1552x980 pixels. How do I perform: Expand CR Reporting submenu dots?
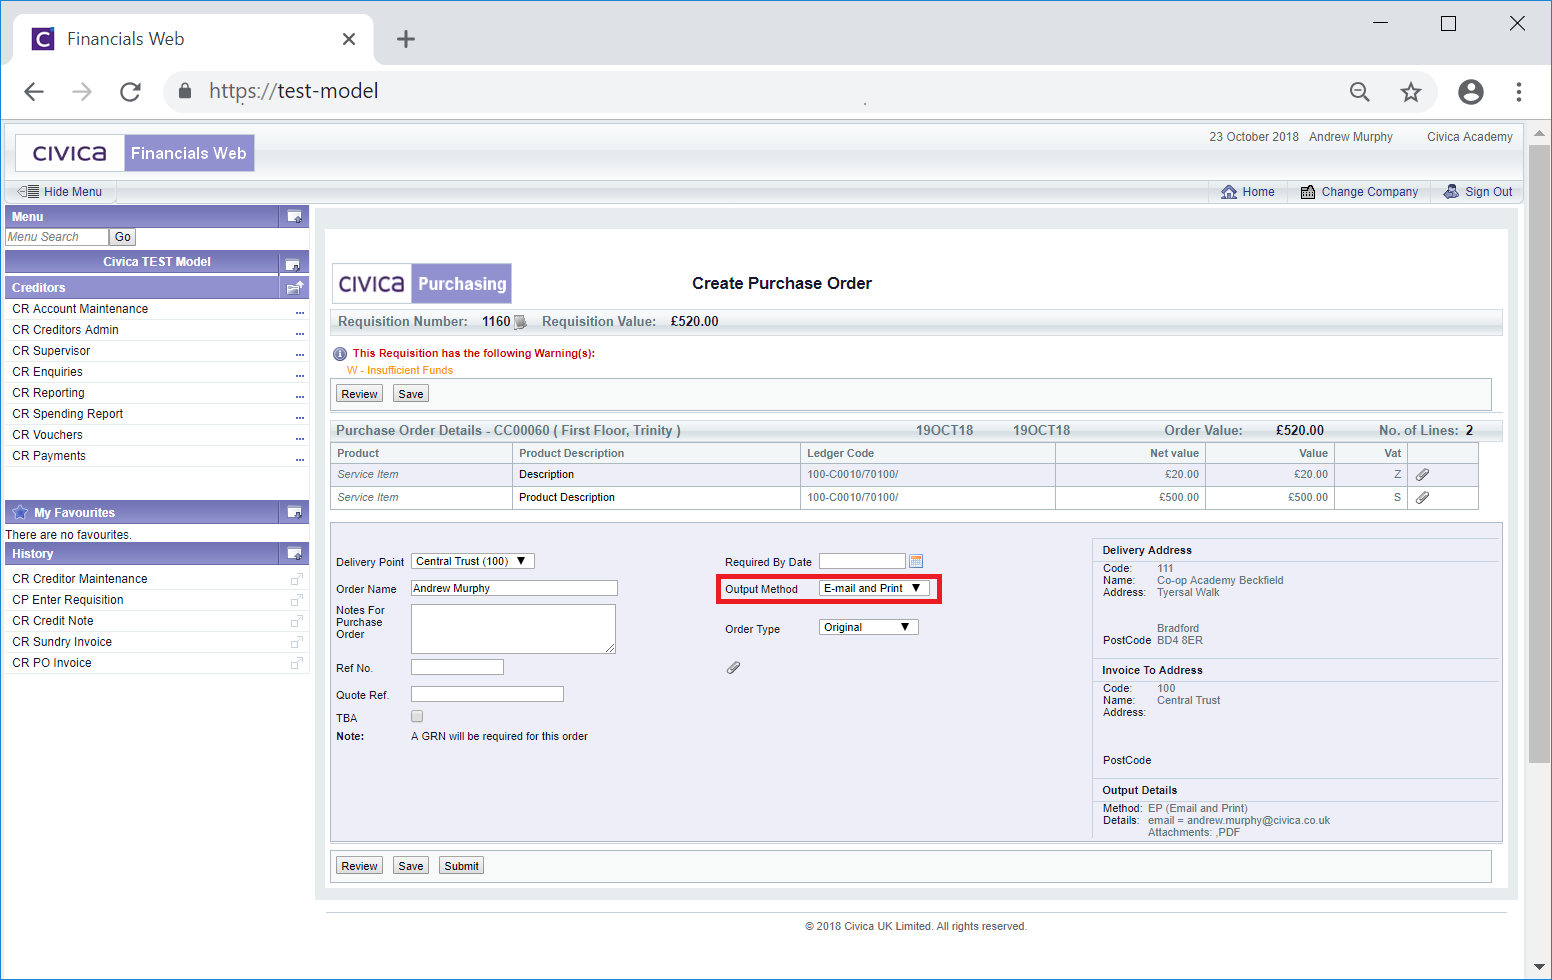coord(299,396)
